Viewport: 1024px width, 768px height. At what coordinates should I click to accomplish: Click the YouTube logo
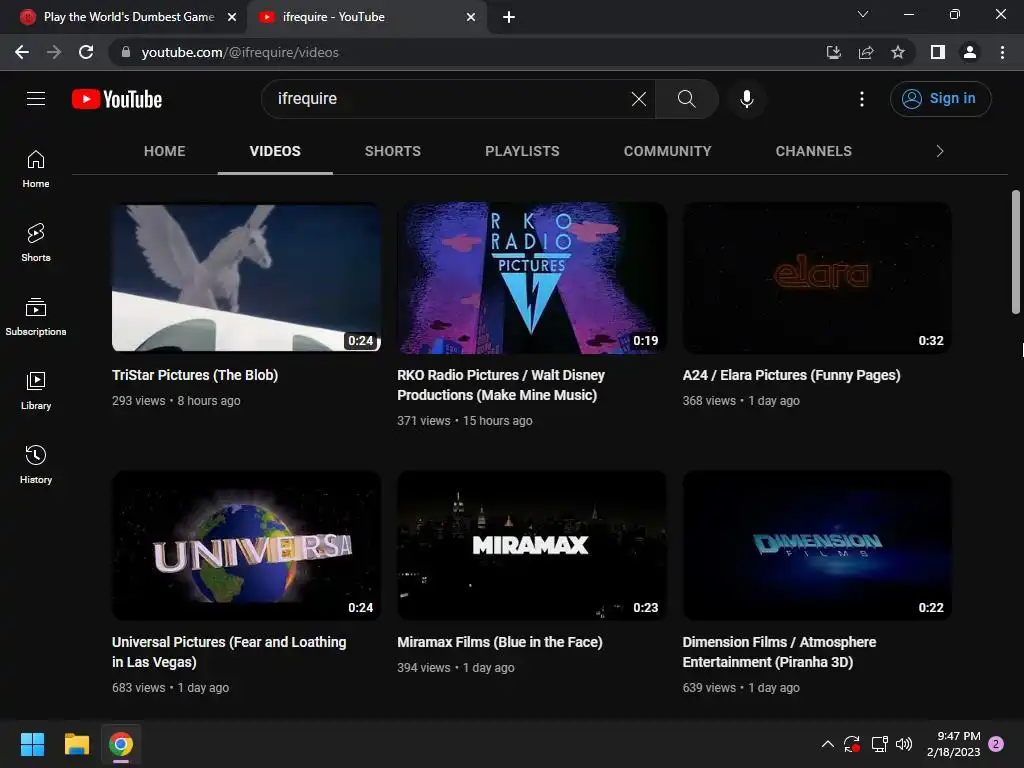(117, 99)
